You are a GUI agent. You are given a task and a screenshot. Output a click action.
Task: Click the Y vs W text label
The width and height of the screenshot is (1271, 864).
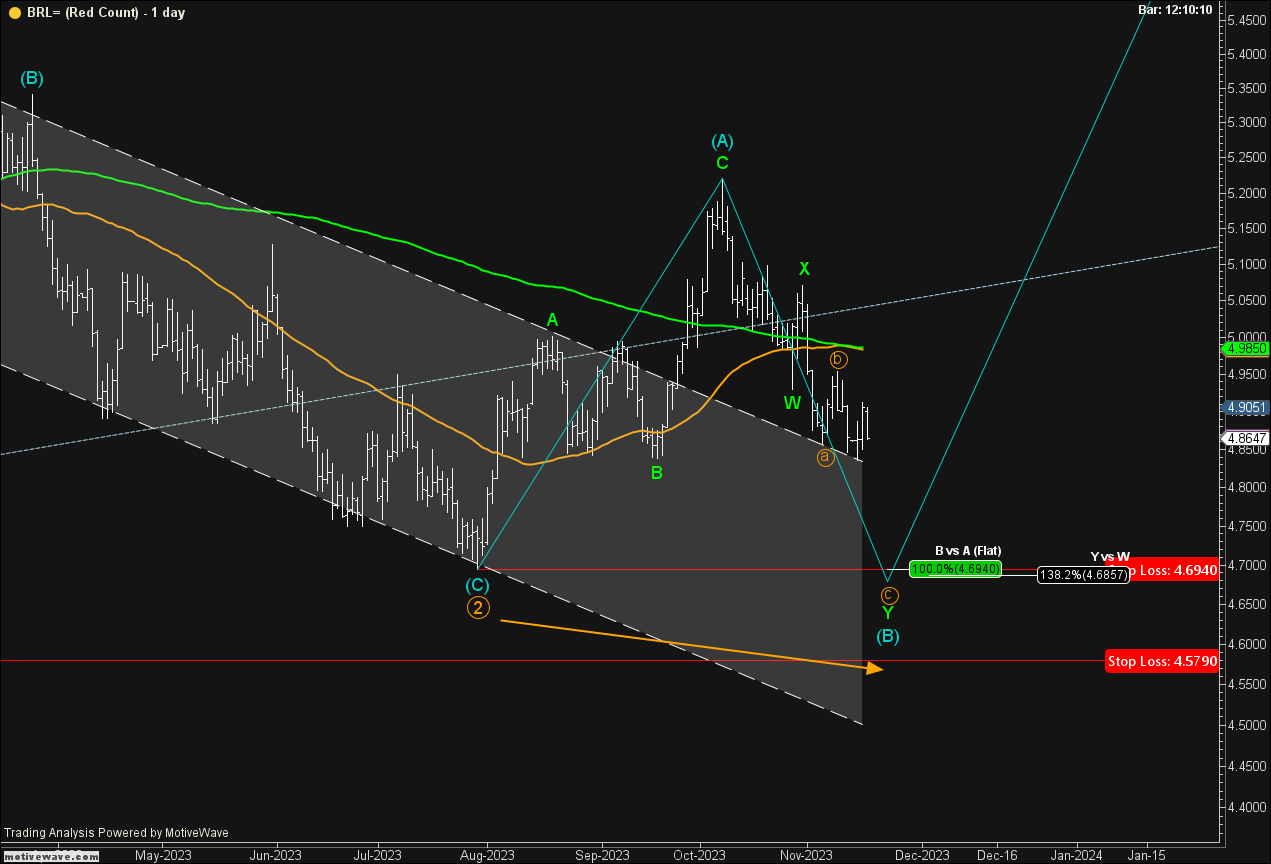click(1110, 556)
